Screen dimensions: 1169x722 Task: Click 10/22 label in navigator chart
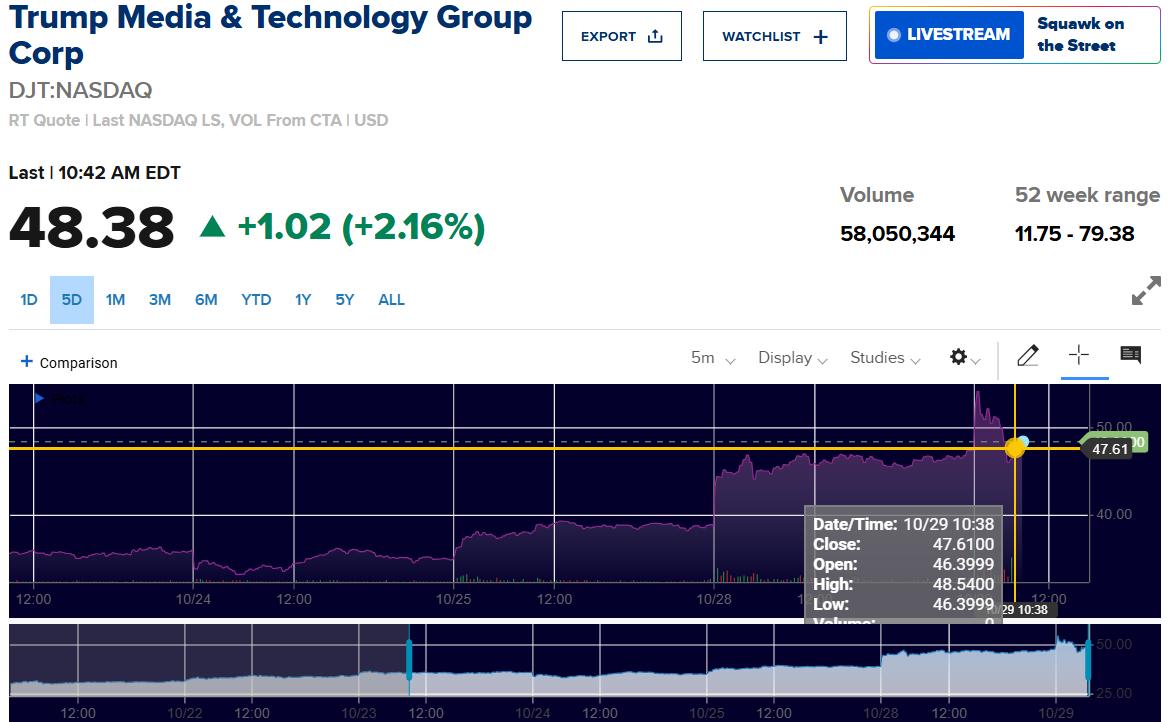[x=185, y=713]
